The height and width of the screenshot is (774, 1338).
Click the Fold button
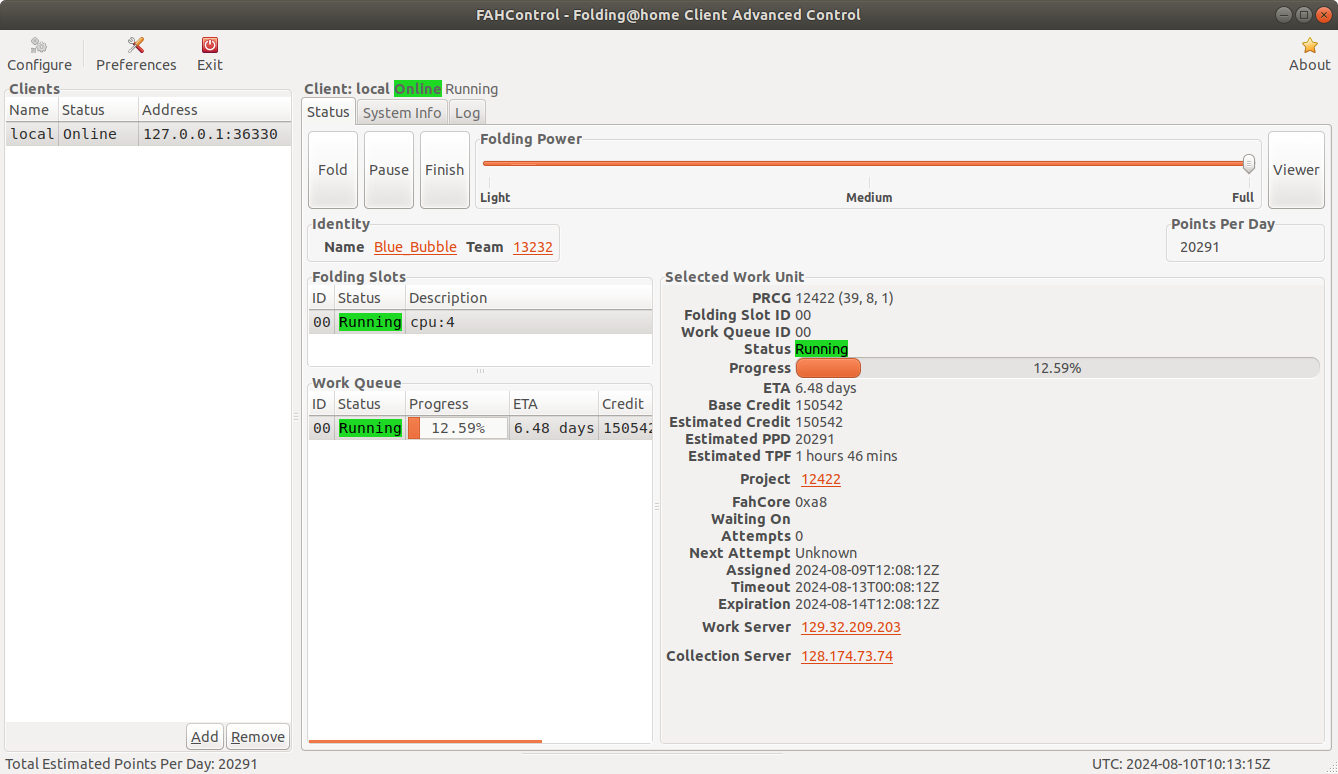click(x=333, y=170)
